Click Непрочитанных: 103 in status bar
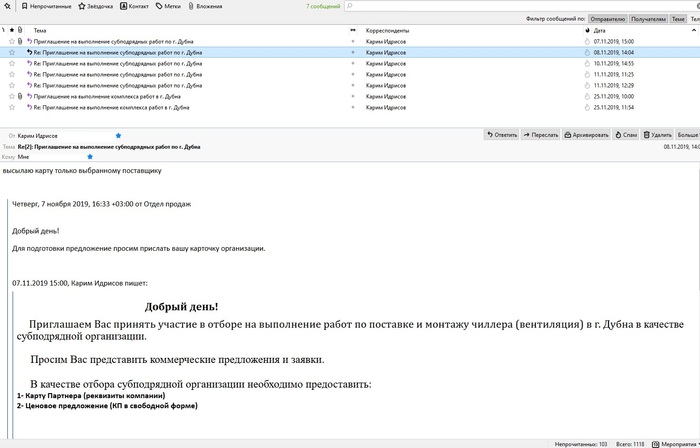The height and width of the screenshot is (448, 700). (x=581, y=444)
